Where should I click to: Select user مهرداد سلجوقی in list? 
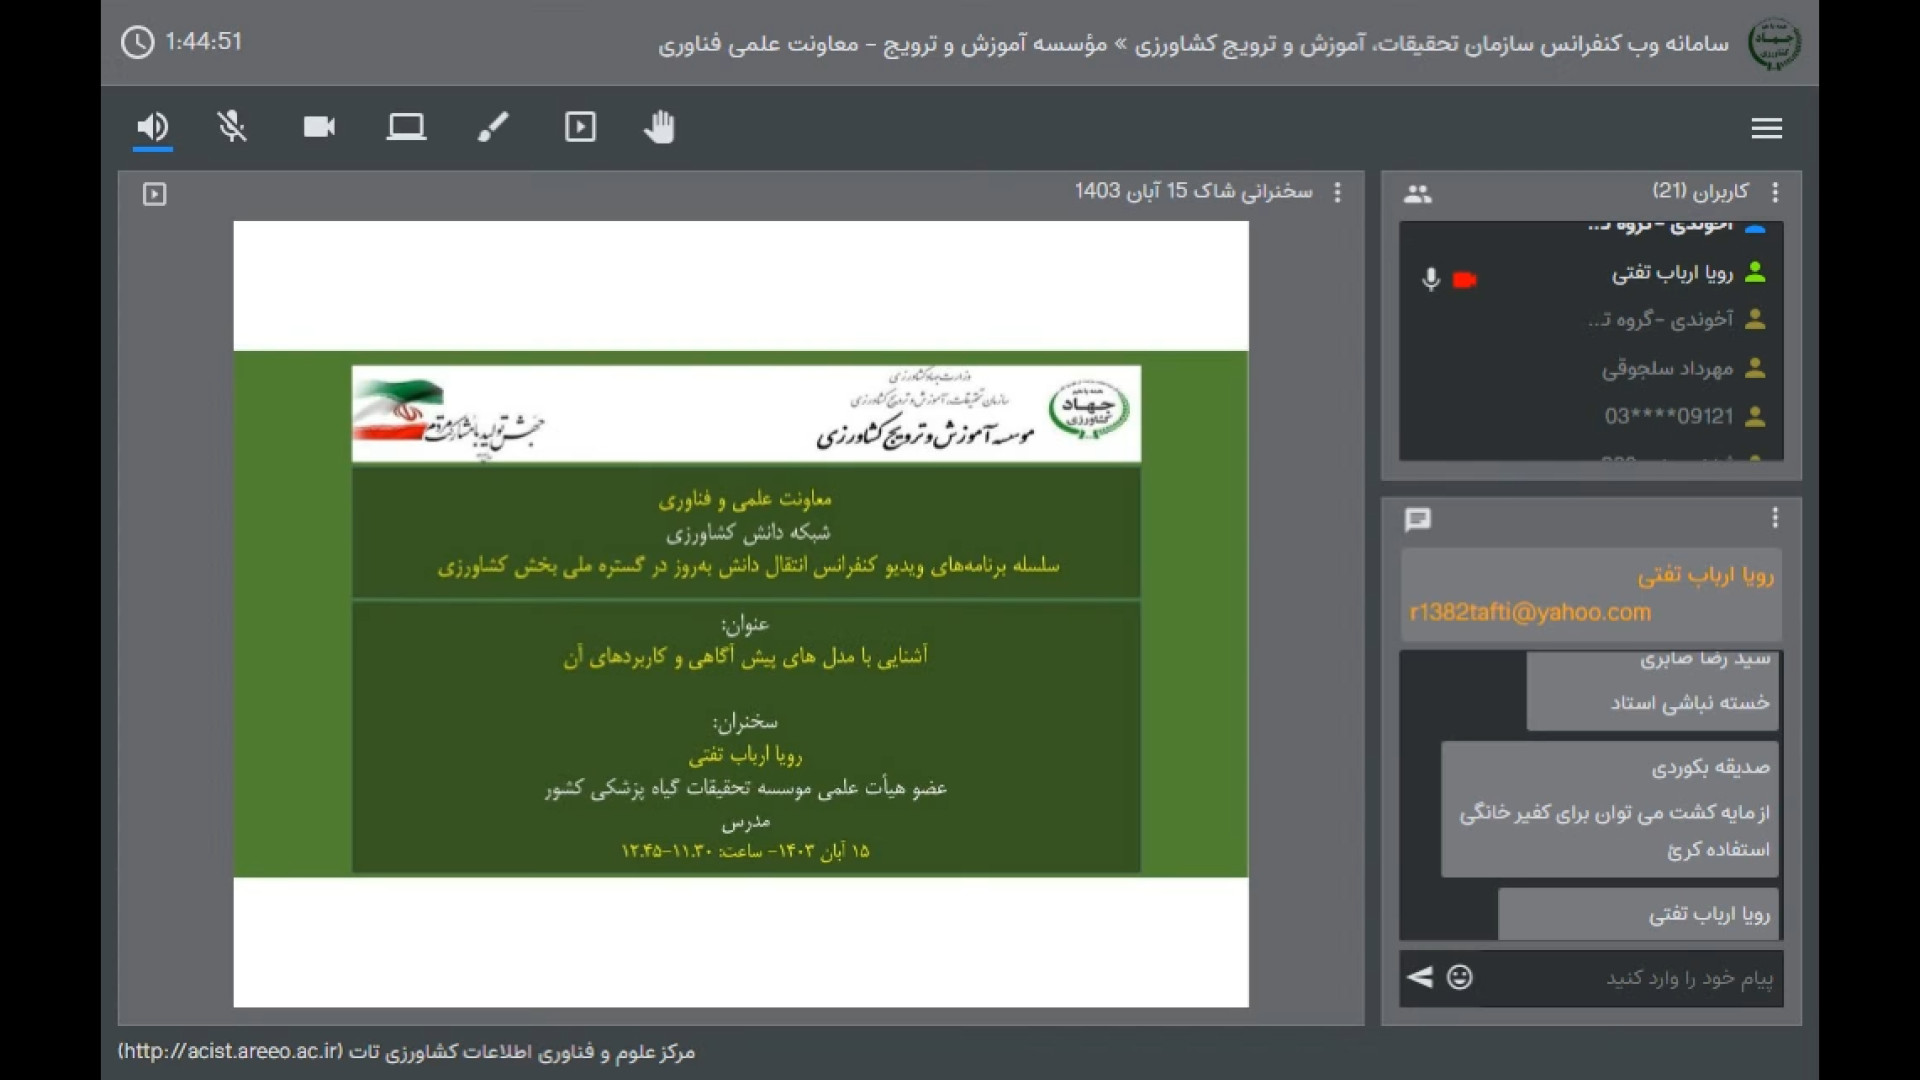point(1667,368)
